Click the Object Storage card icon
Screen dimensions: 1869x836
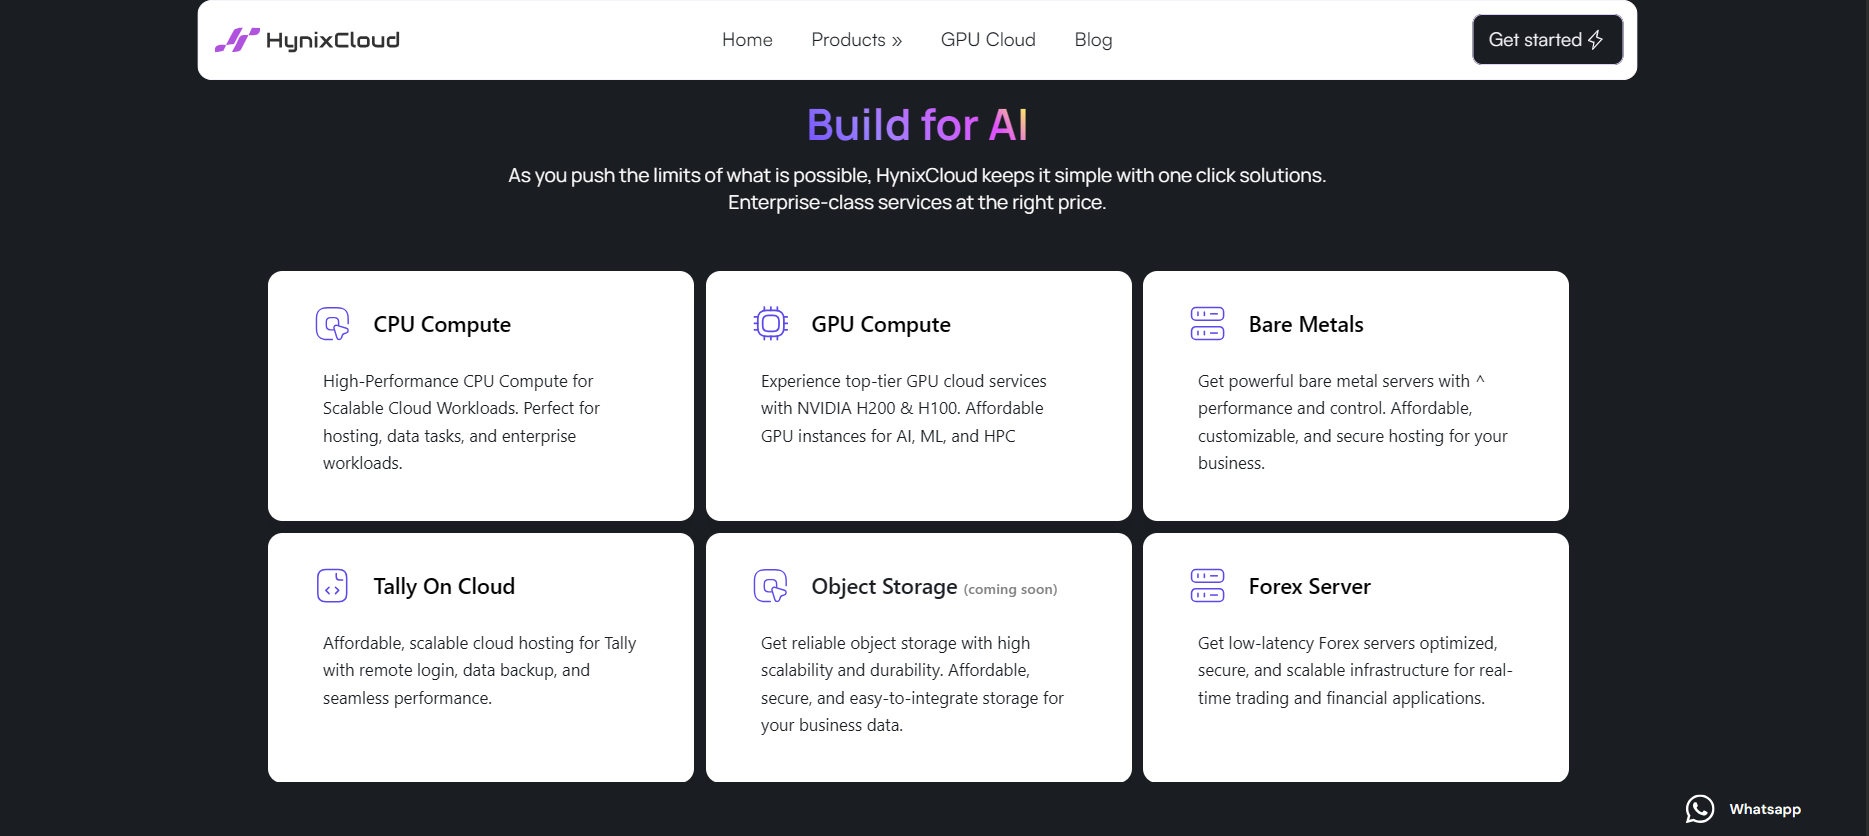click(x=770, y=586)
